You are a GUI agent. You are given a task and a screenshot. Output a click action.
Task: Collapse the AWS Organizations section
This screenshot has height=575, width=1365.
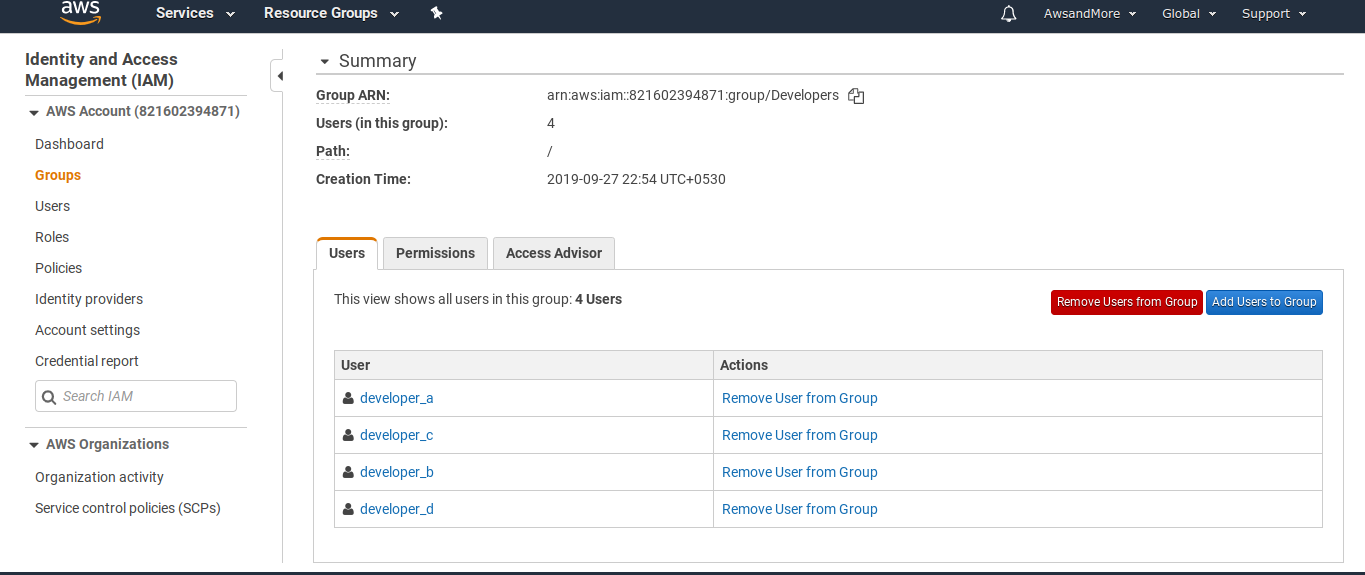pos(34,445)
